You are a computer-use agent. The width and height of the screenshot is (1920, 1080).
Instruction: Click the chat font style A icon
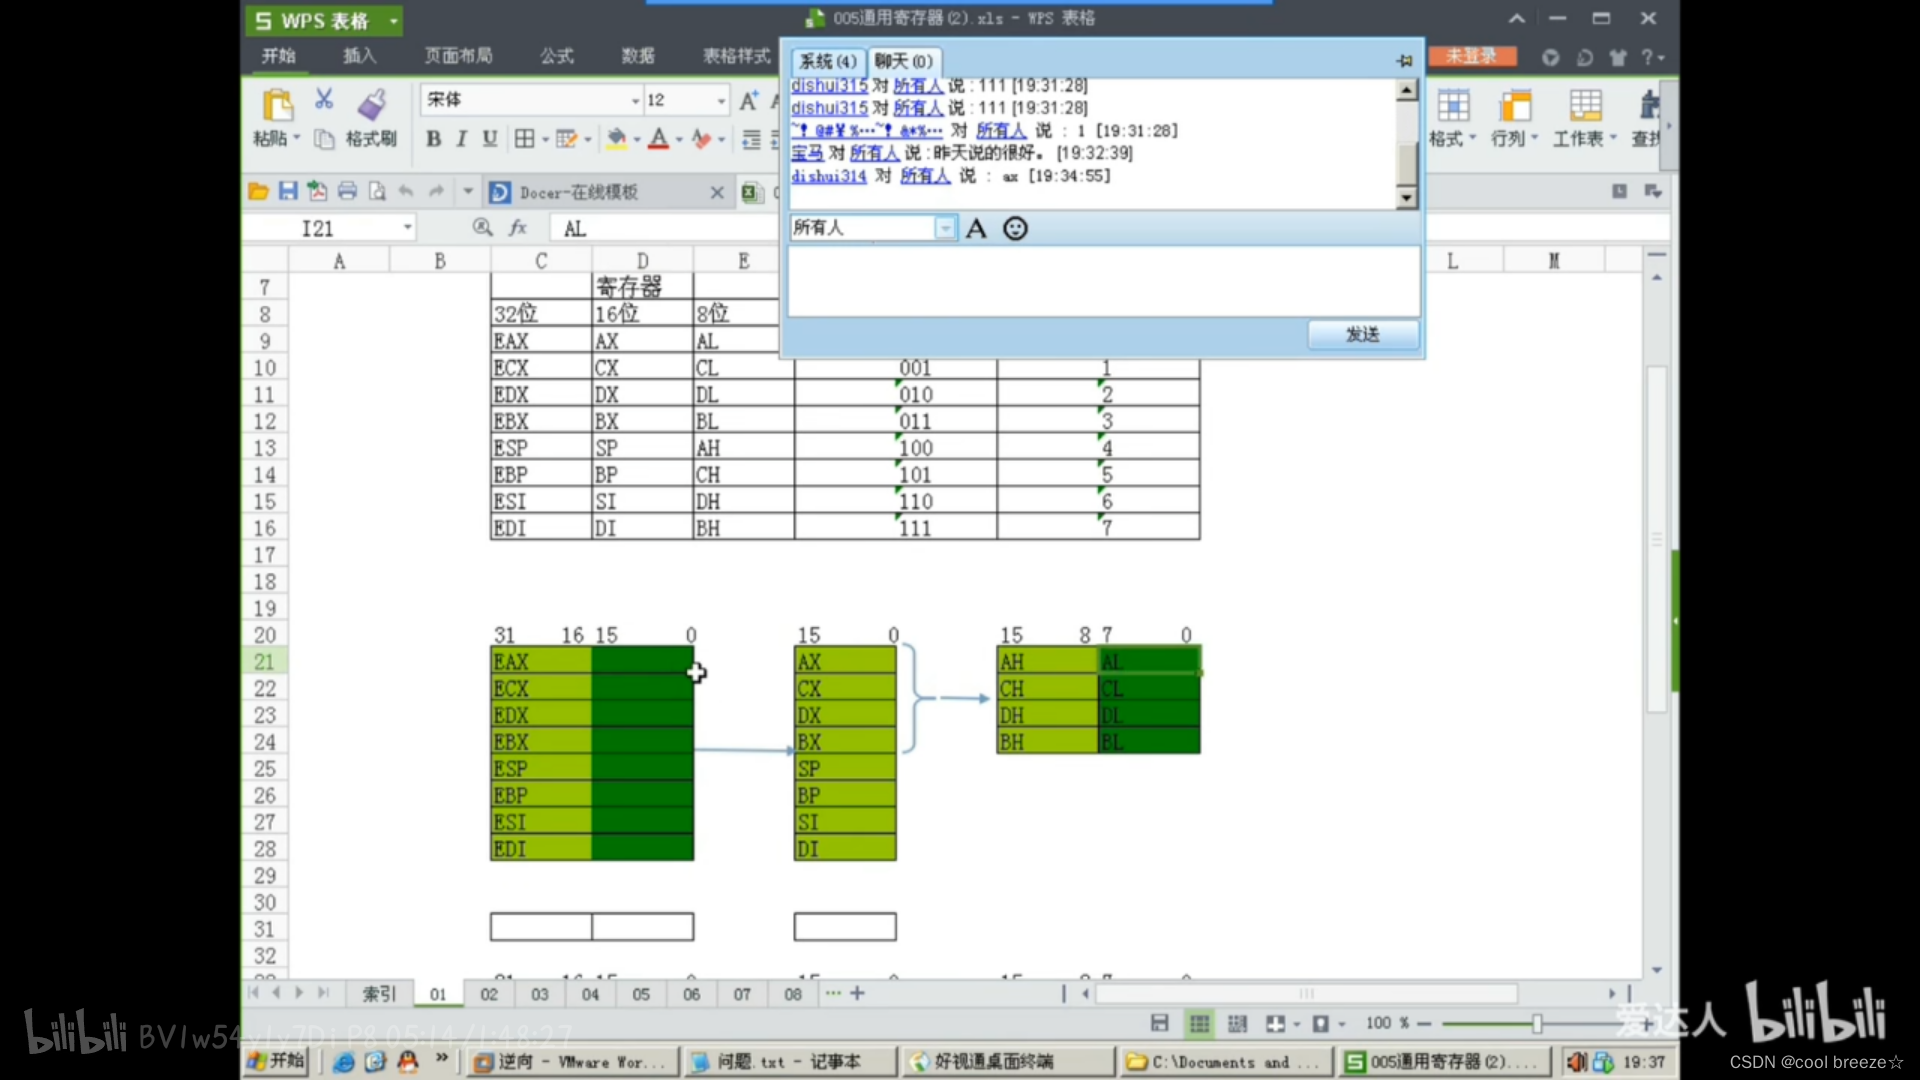click(x=976, y=228)
